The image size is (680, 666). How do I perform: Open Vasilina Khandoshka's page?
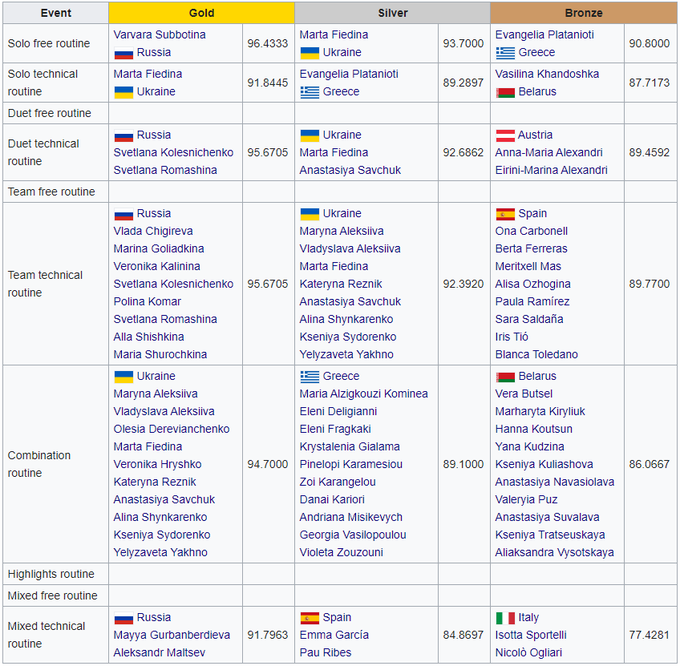(547, 74)
